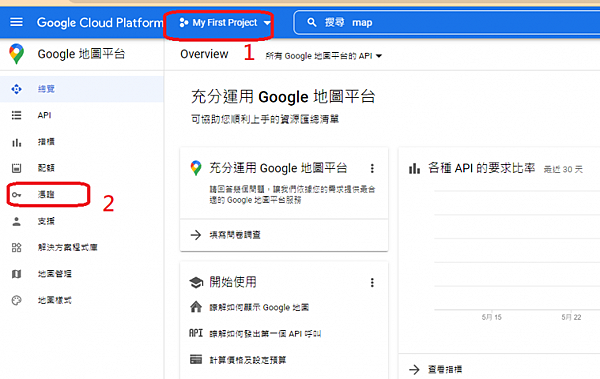Click the 各種 API 的要求比率 chart heading

[x=481, y=168]
